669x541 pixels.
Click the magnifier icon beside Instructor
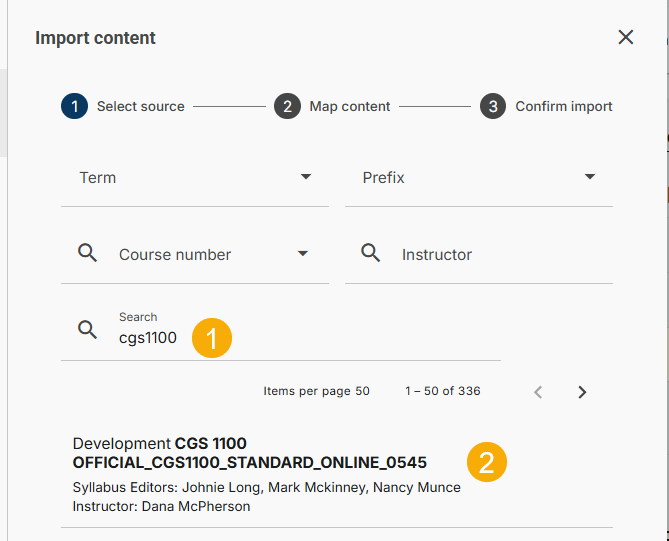pos(371,253)
